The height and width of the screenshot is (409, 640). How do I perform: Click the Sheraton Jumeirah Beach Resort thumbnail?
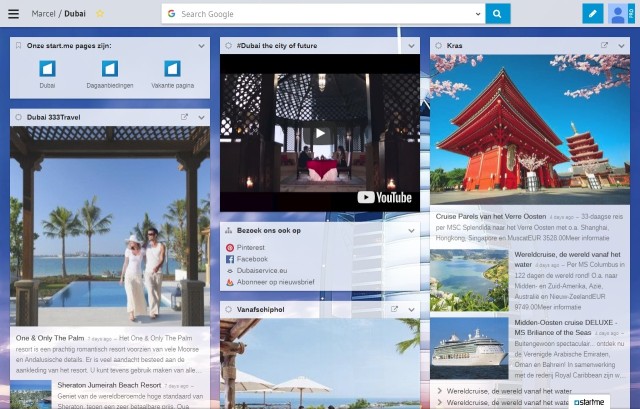click(x=31, y=394)
